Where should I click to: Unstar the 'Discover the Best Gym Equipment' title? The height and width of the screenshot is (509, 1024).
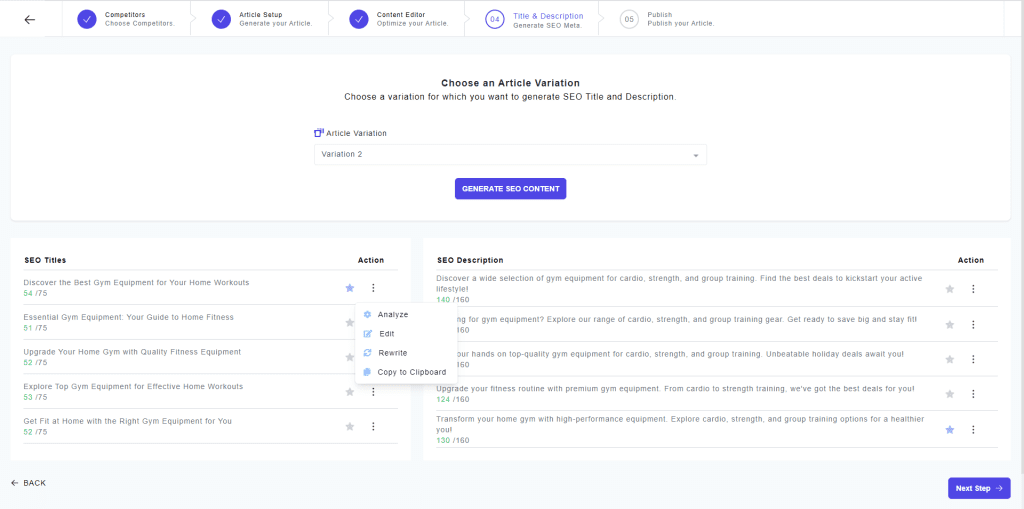[350, 288]
